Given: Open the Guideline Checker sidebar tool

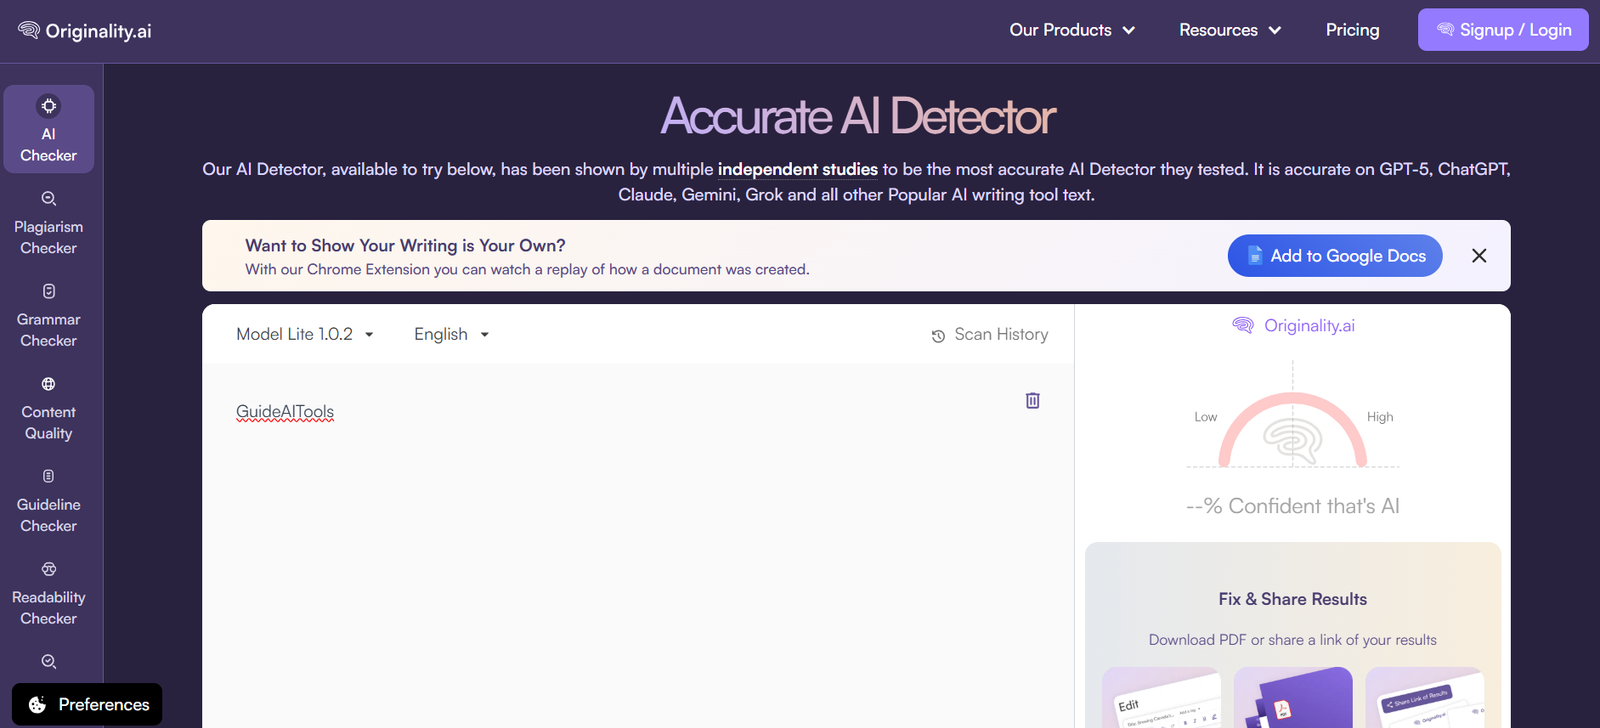Looking at the screenshot, I should coord(49,501).
